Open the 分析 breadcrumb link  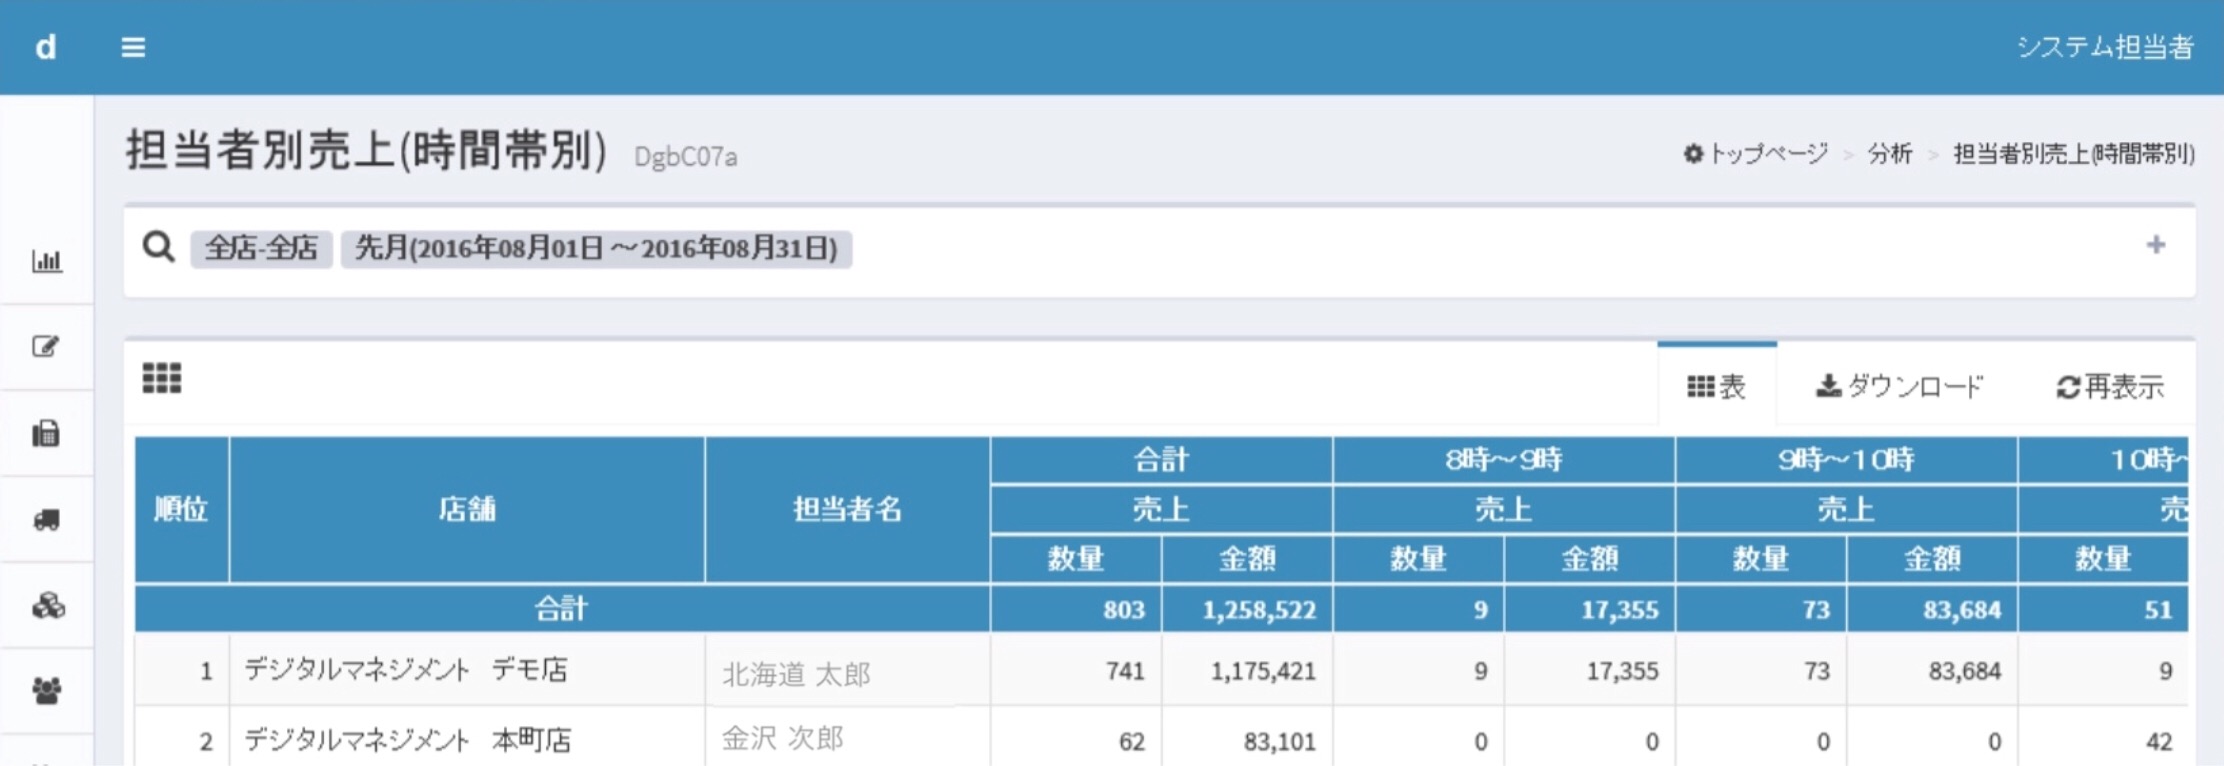[1890, 153]
